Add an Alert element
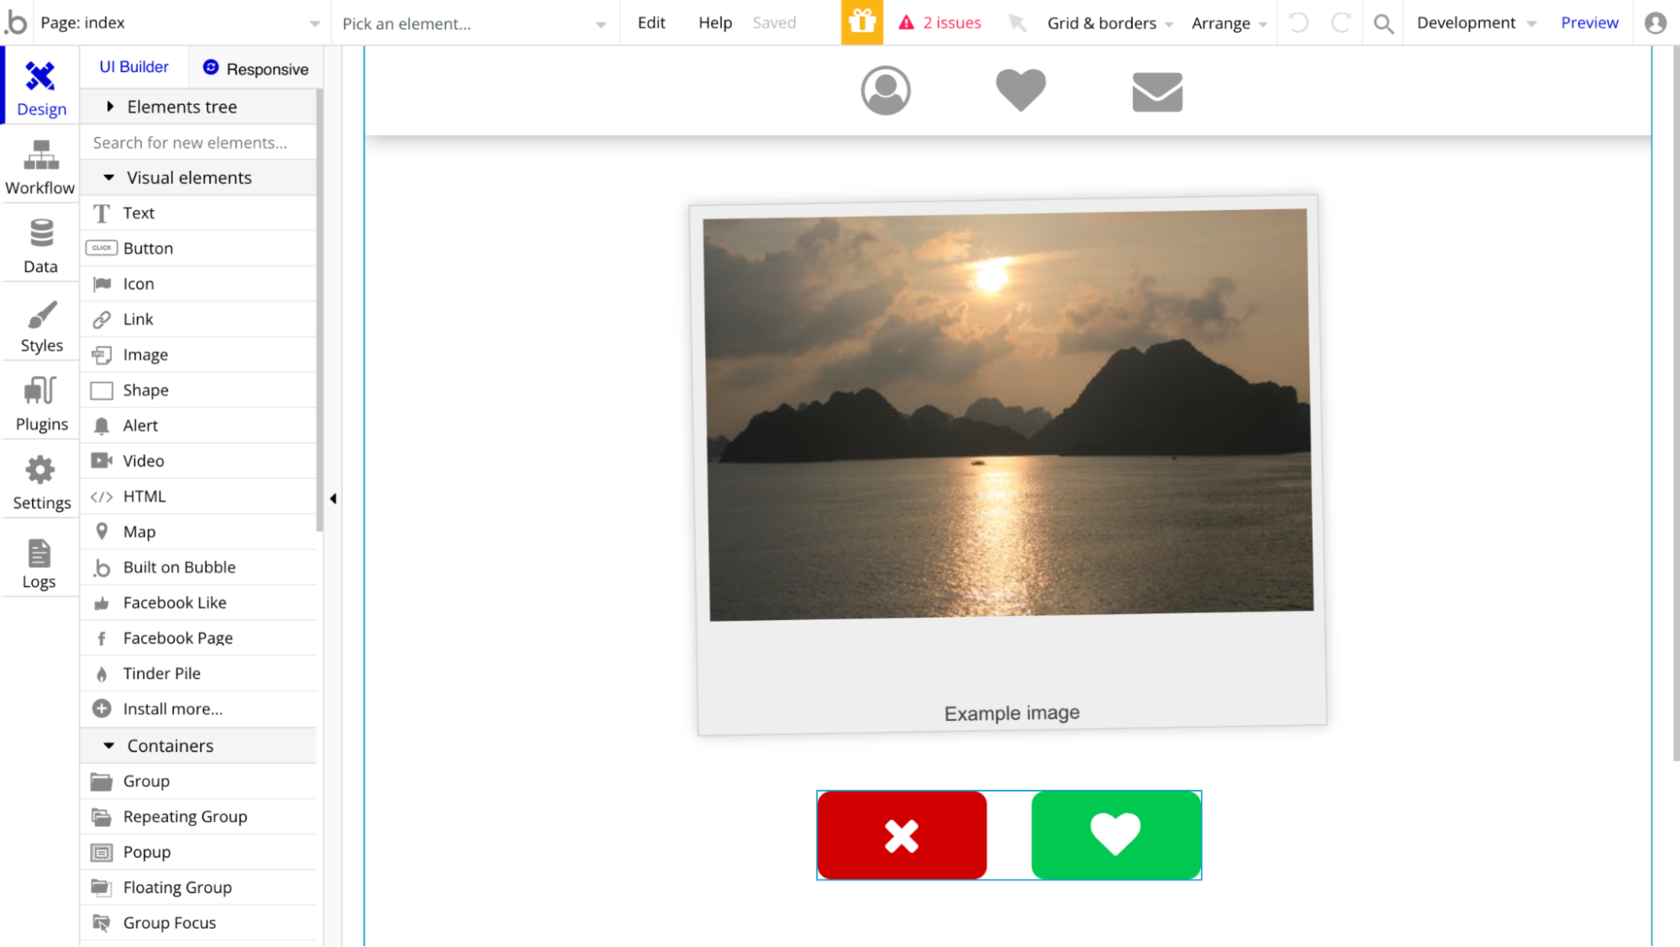The height and width of the screenshot is (947, 1680). click(x=199, y=426)
